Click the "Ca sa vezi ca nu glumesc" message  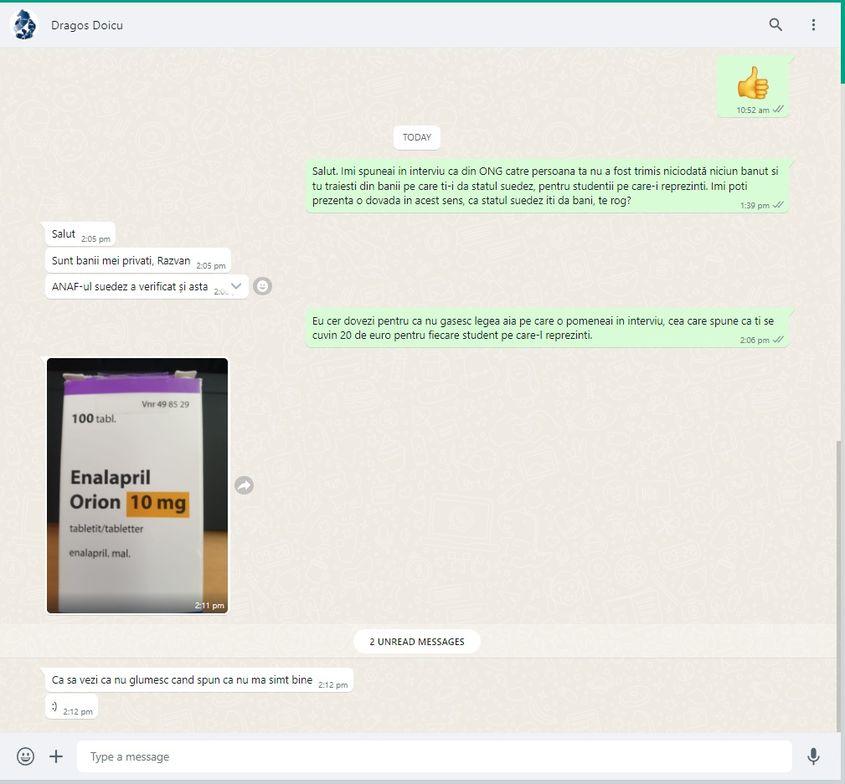click(182, 680)
